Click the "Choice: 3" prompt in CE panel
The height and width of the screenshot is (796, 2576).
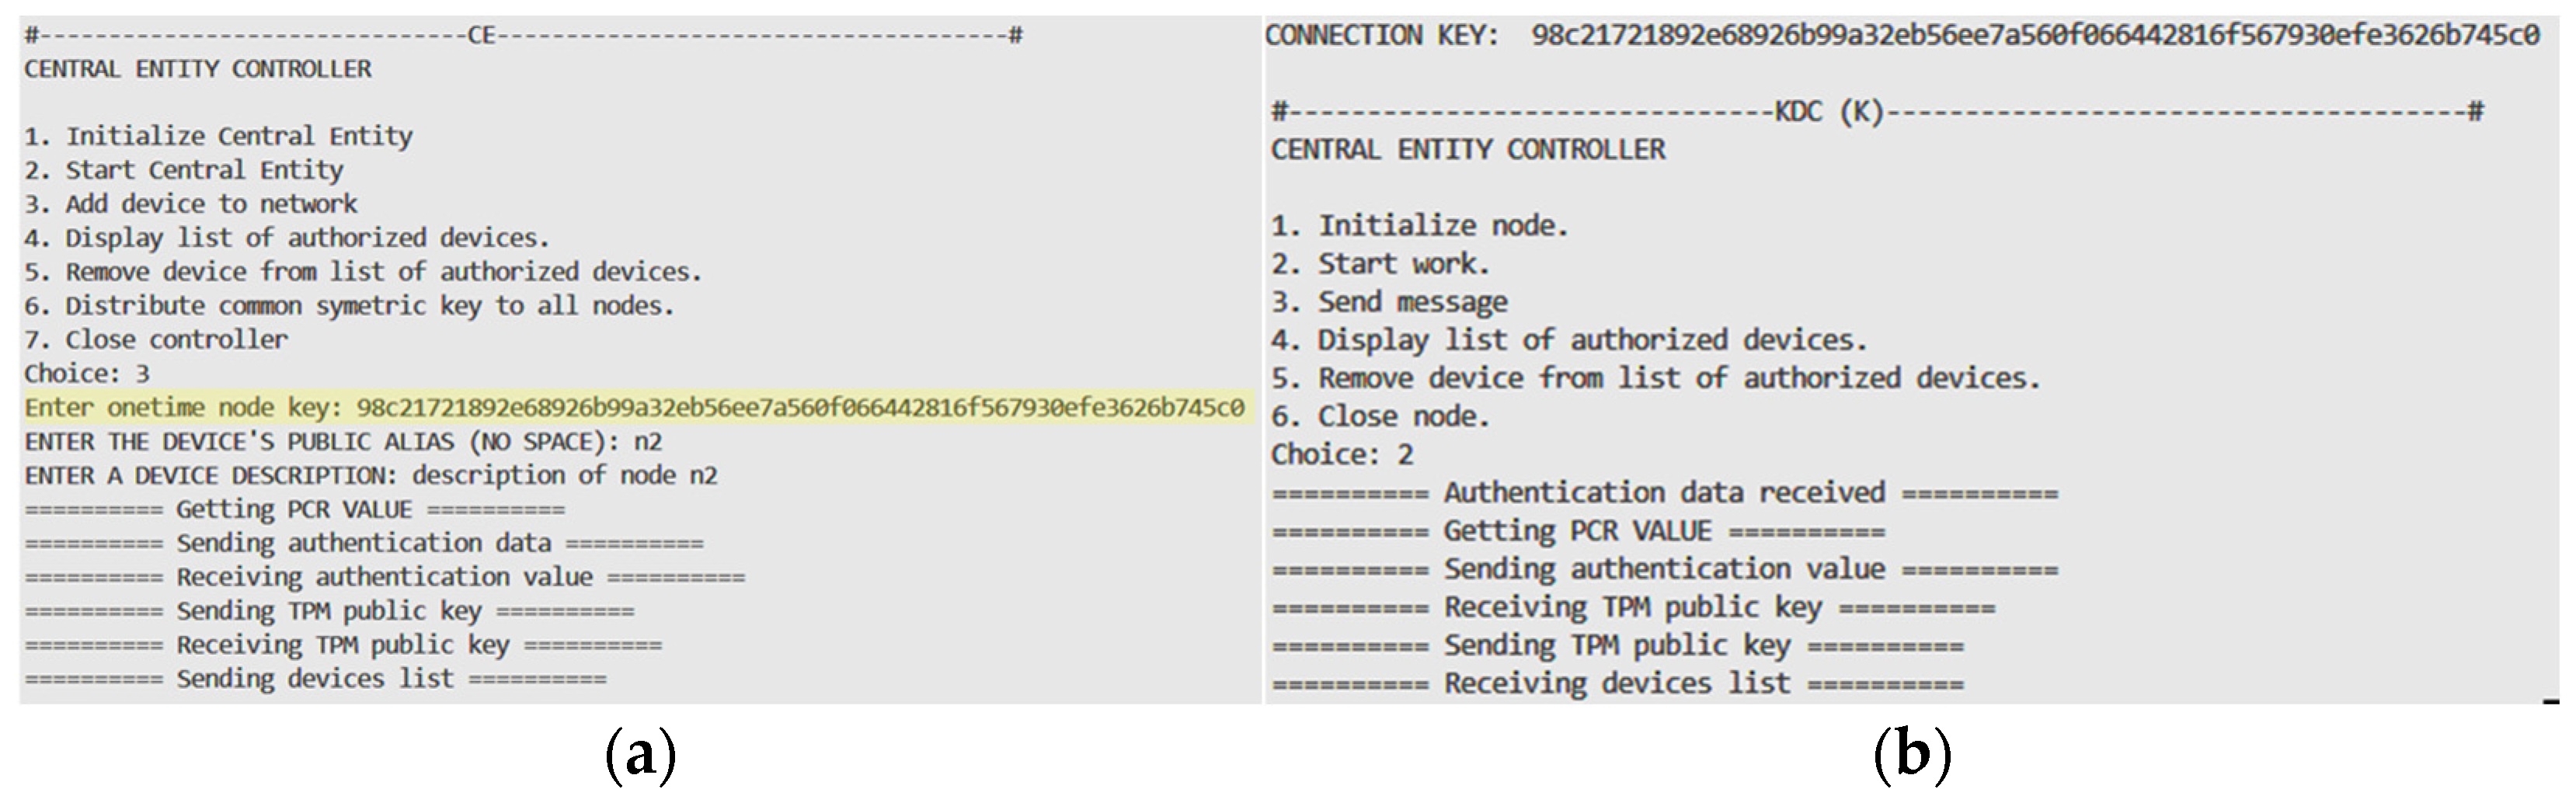(x=87, y=374)
